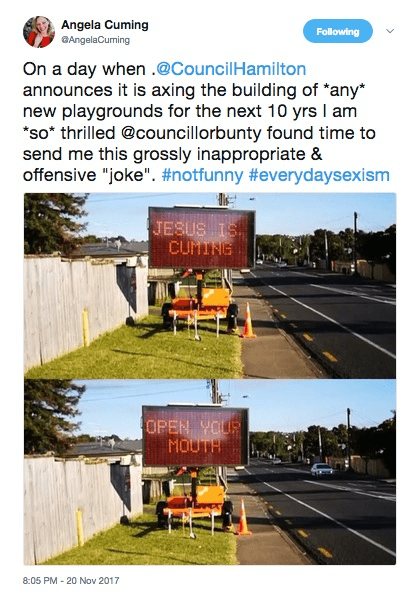Click the 'OPEN YOUR MOUTH' sign board
Viewport: 416px width, 593px height.
[196, 436]
